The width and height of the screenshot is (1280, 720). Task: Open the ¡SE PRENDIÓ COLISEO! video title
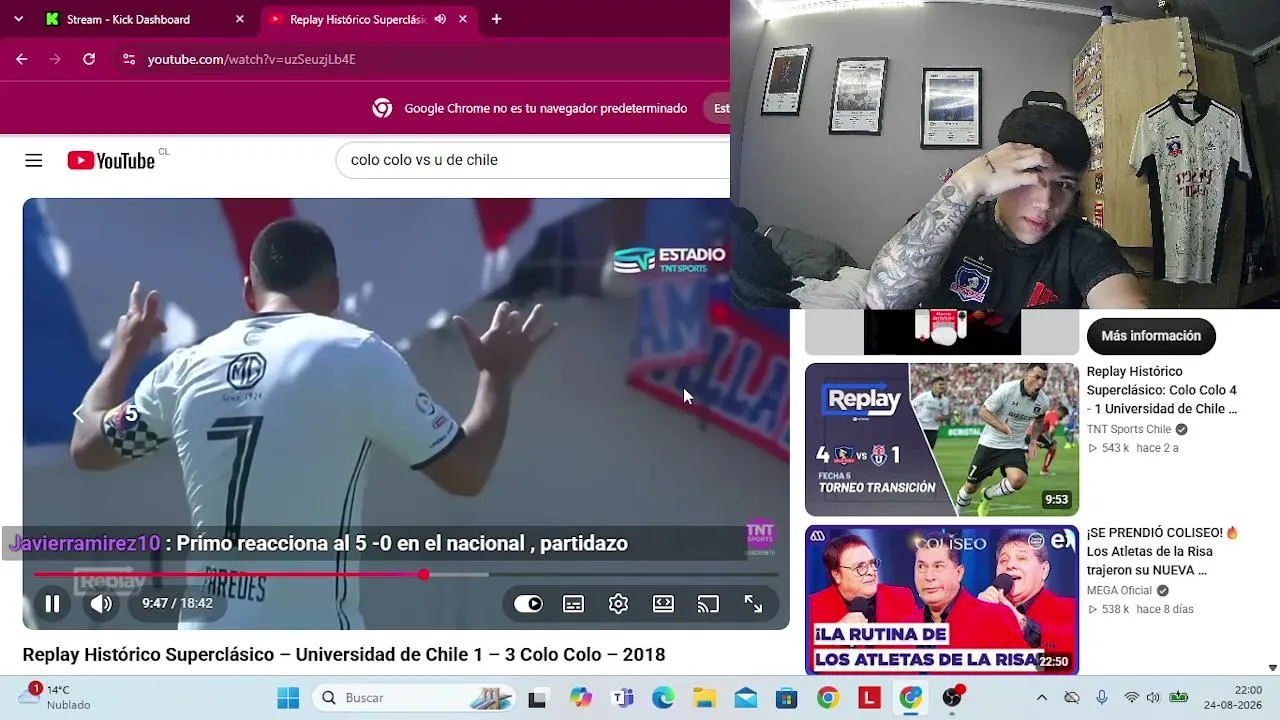click(1162, 551)
